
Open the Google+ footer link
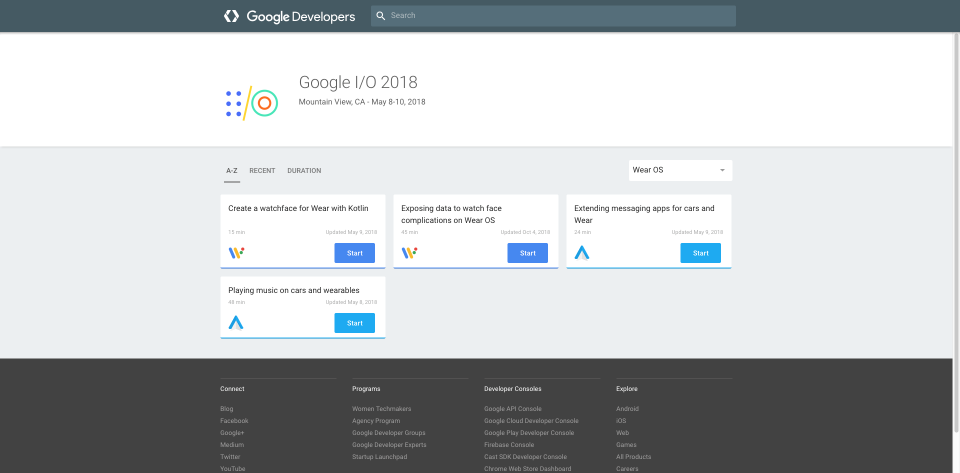pos(232,433)
